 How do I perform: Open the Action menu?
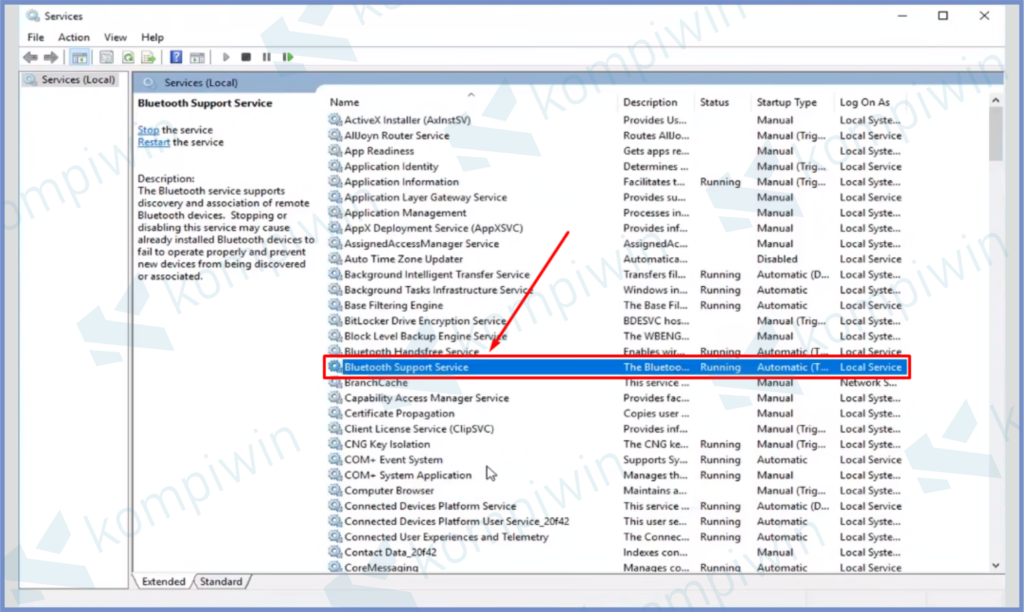point(73,37)
